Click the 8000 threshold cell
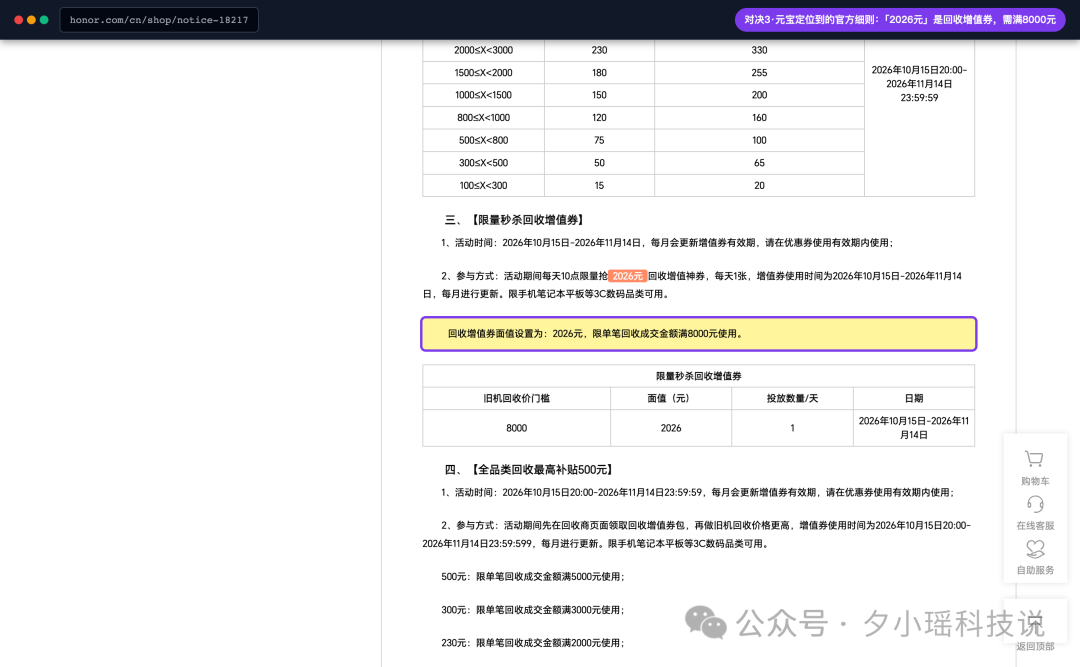 (x=517, y=428)
